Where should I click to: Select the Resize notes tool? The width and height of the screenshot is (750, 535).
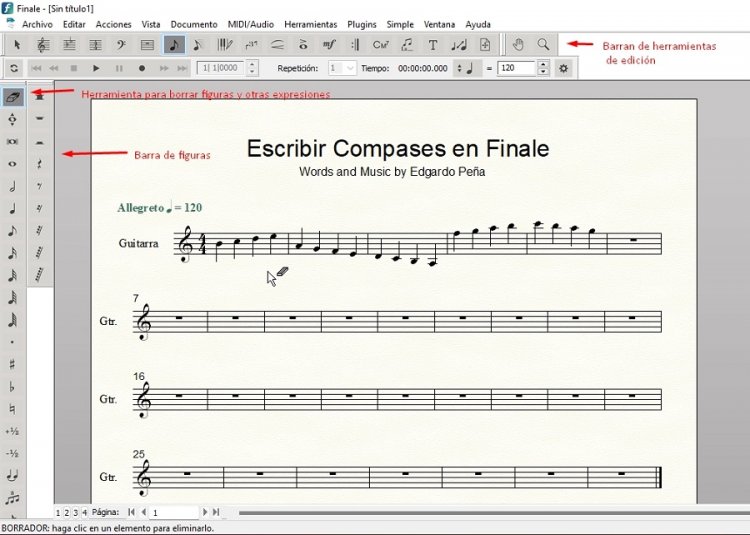click(x=459, y=45)
